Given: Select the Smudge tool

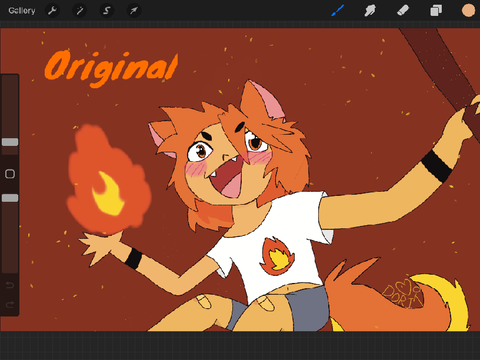Looking at the screenshot, I should tap(370, 11).
